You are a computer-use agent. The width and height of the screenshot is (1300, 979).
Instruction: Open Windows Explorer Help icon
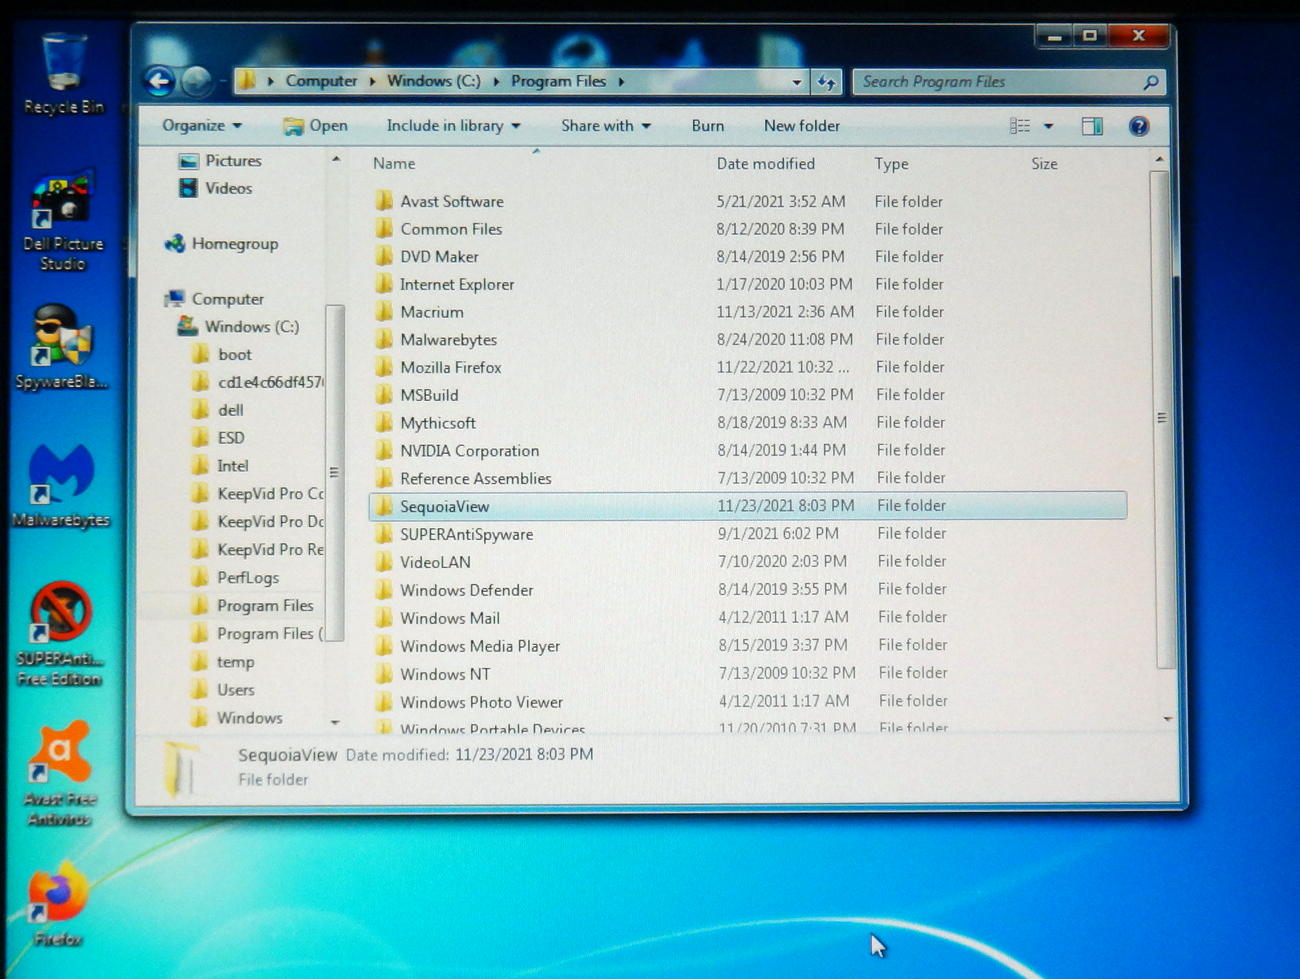[1139, 126]
